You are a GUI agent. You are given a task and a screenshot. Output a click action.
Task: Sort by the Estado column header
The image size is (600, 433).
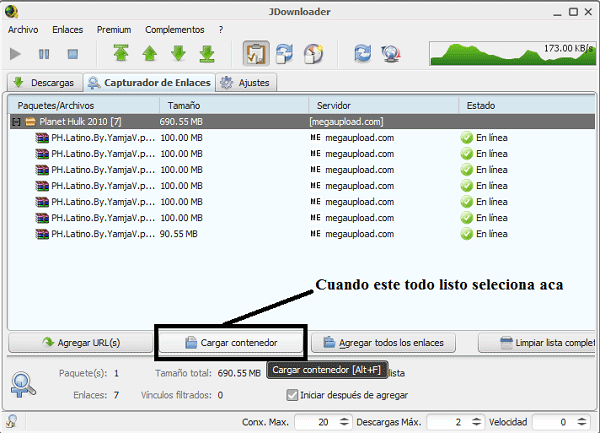(x=527, y=105)
